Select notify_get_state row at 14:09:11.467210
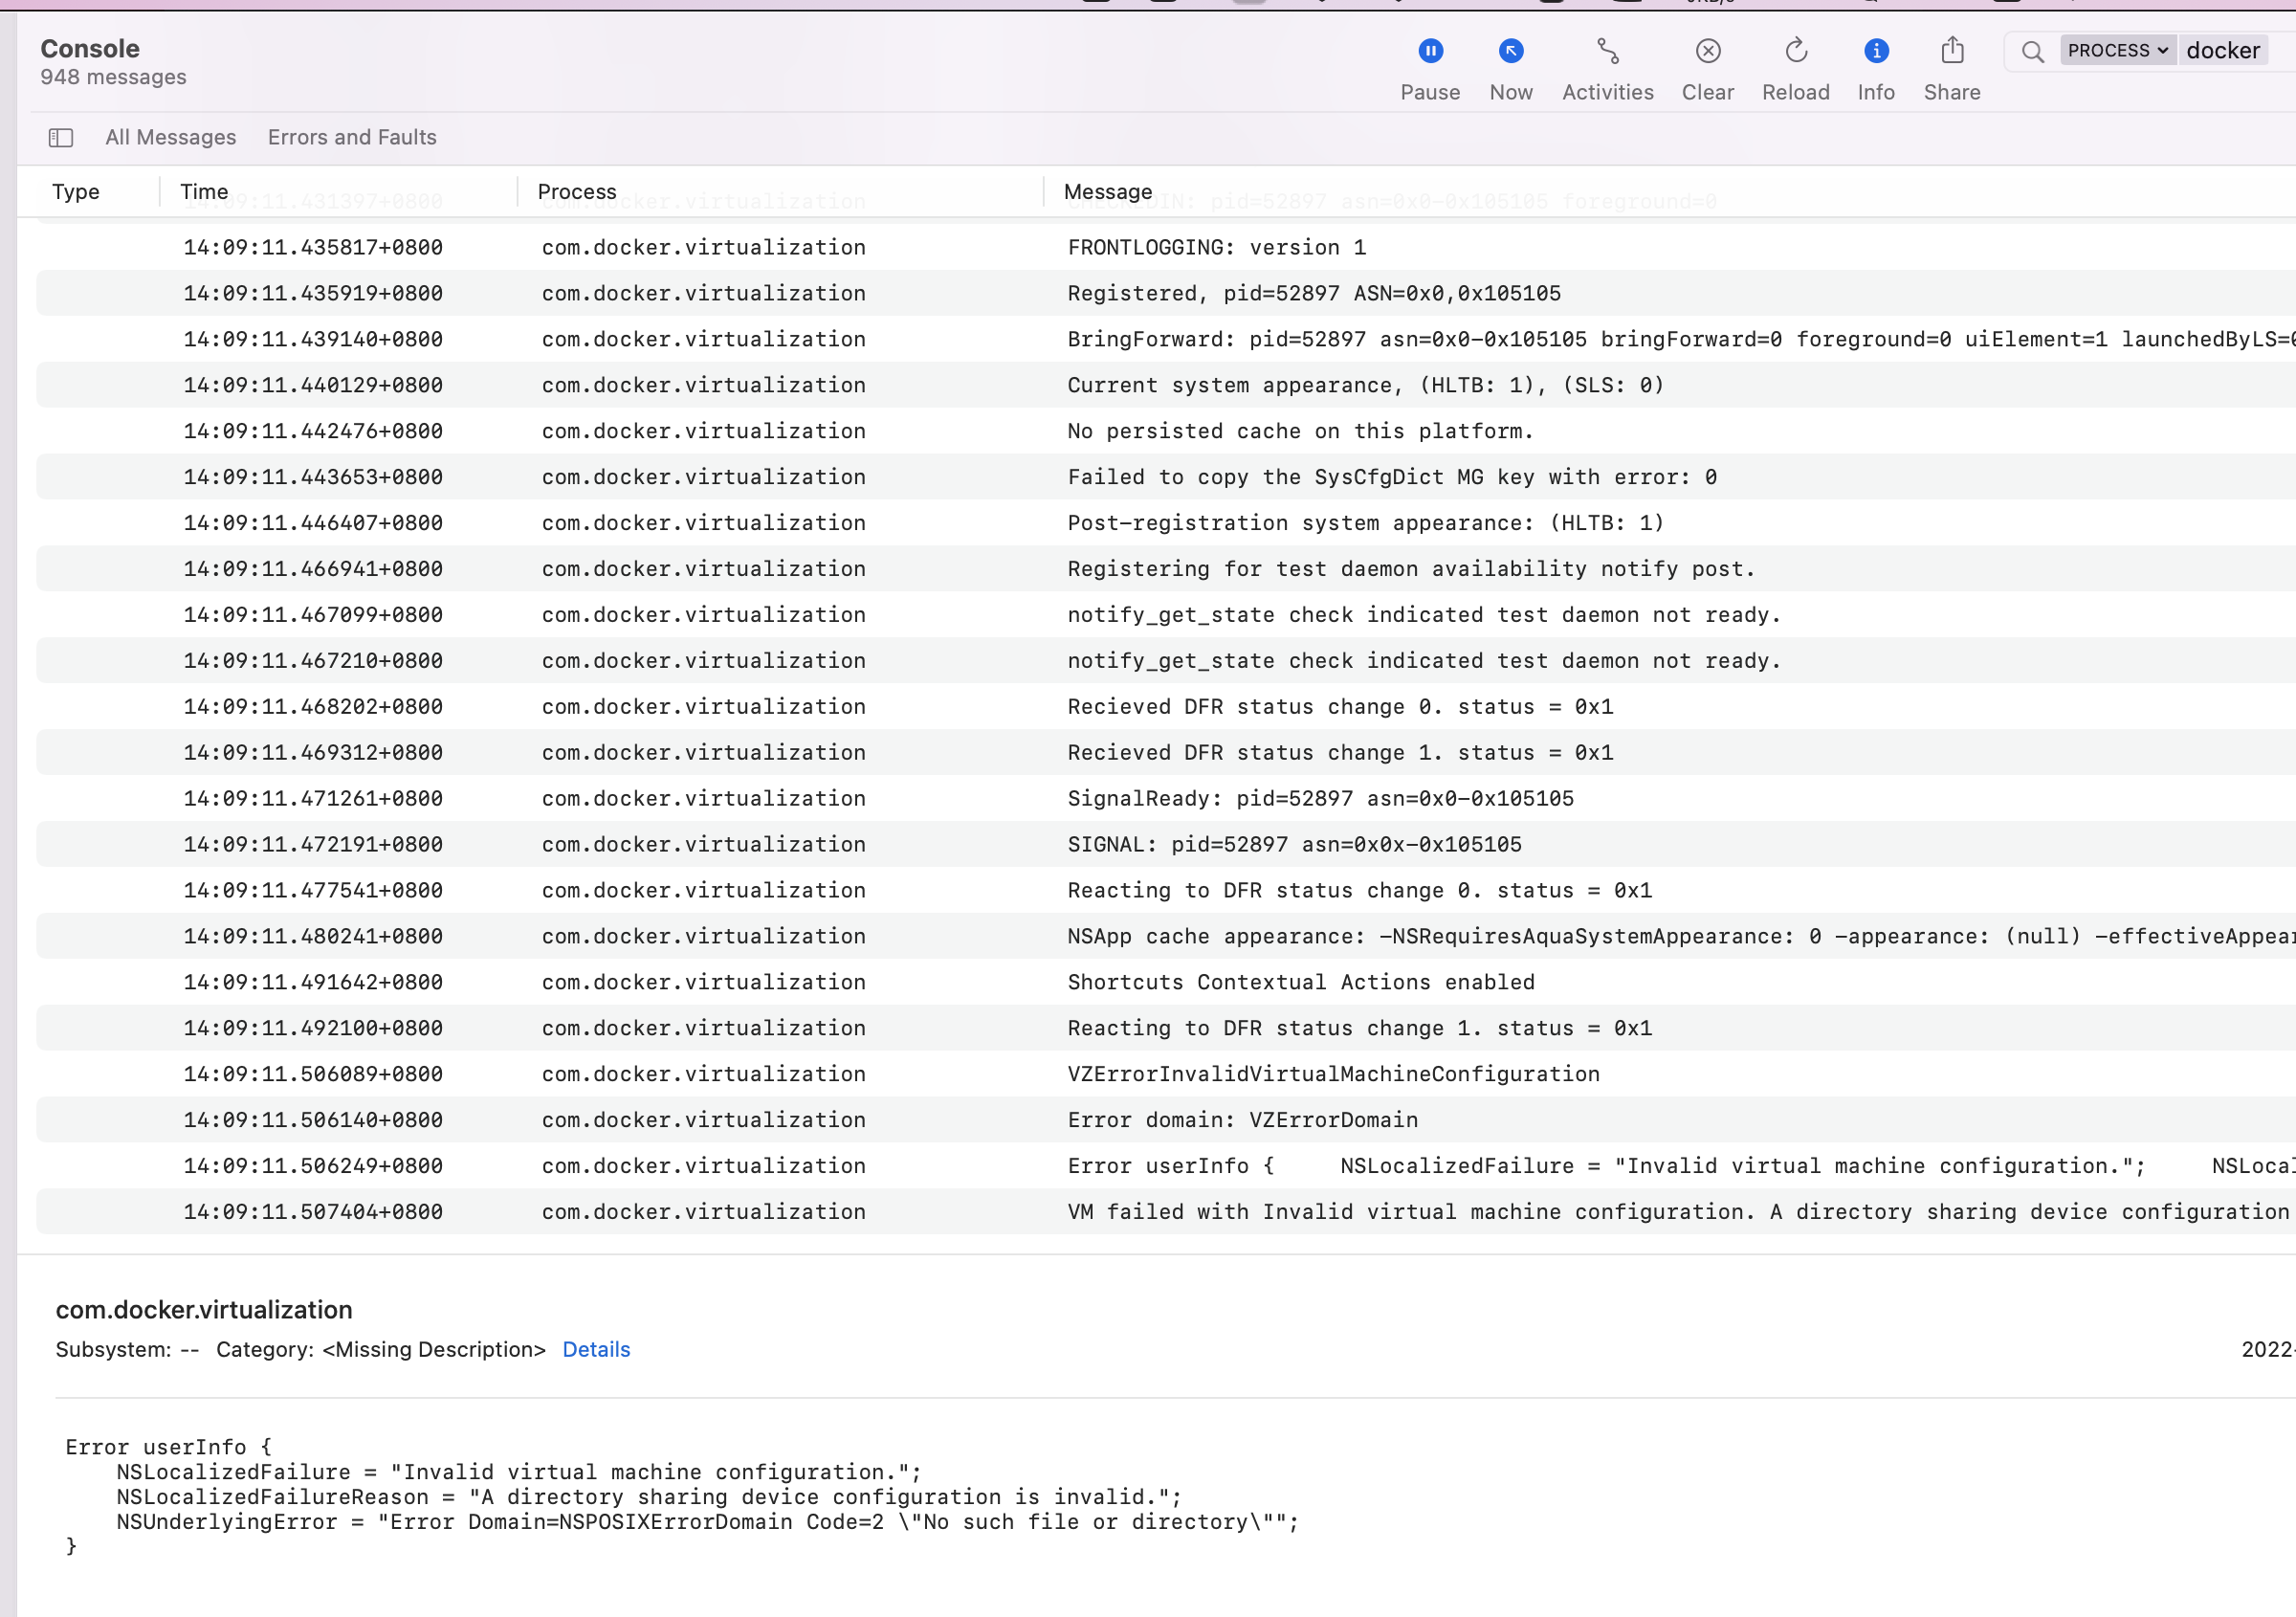The width and height of the screenshot is (2296, 1617). pyautogui.click(x=1166, y=661)
